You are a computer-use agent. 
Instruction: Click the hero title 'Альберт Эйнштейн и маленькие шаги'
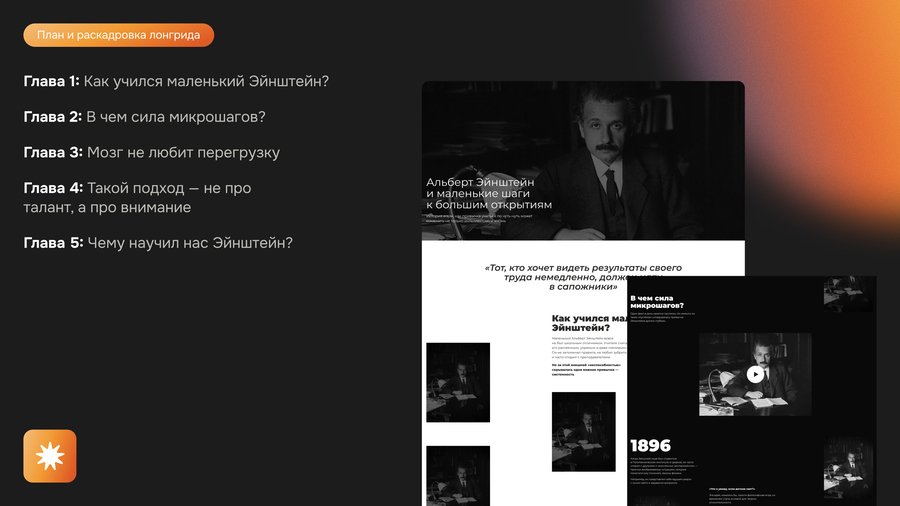pyautogui.click(x=488, y=193)
